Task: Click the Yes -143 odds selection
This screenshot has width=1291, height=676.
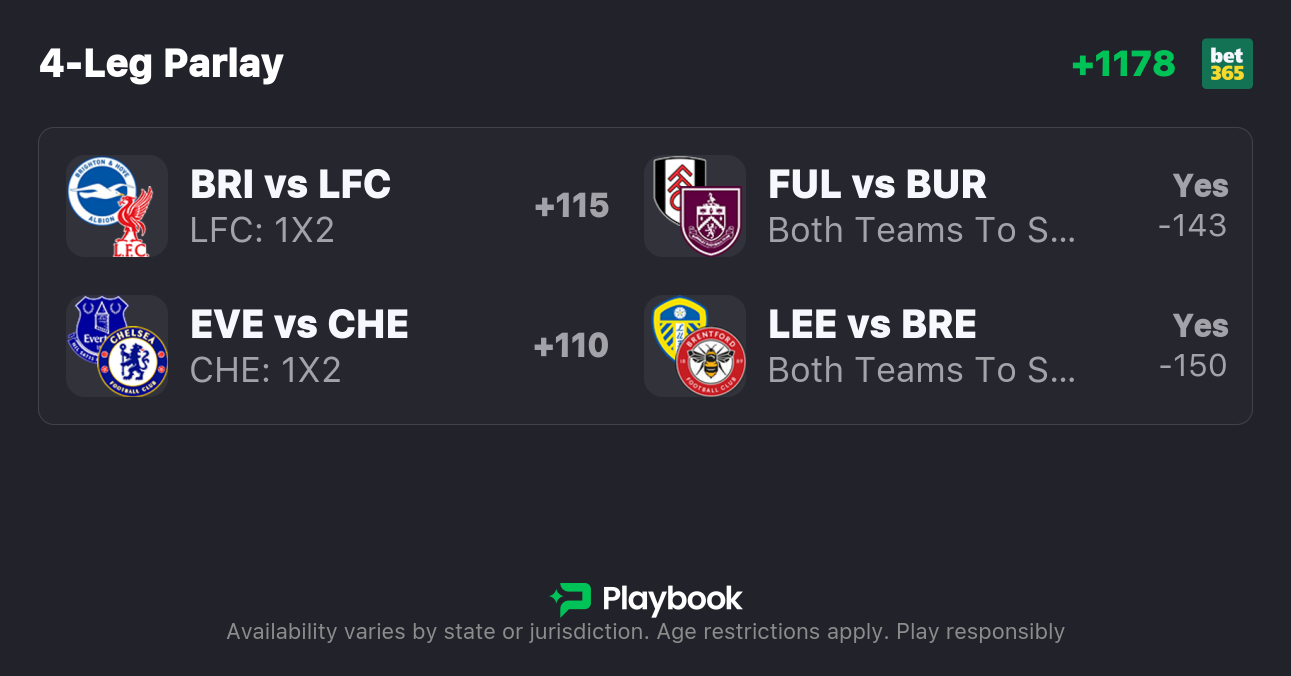Action: (x=1194, y=206)
